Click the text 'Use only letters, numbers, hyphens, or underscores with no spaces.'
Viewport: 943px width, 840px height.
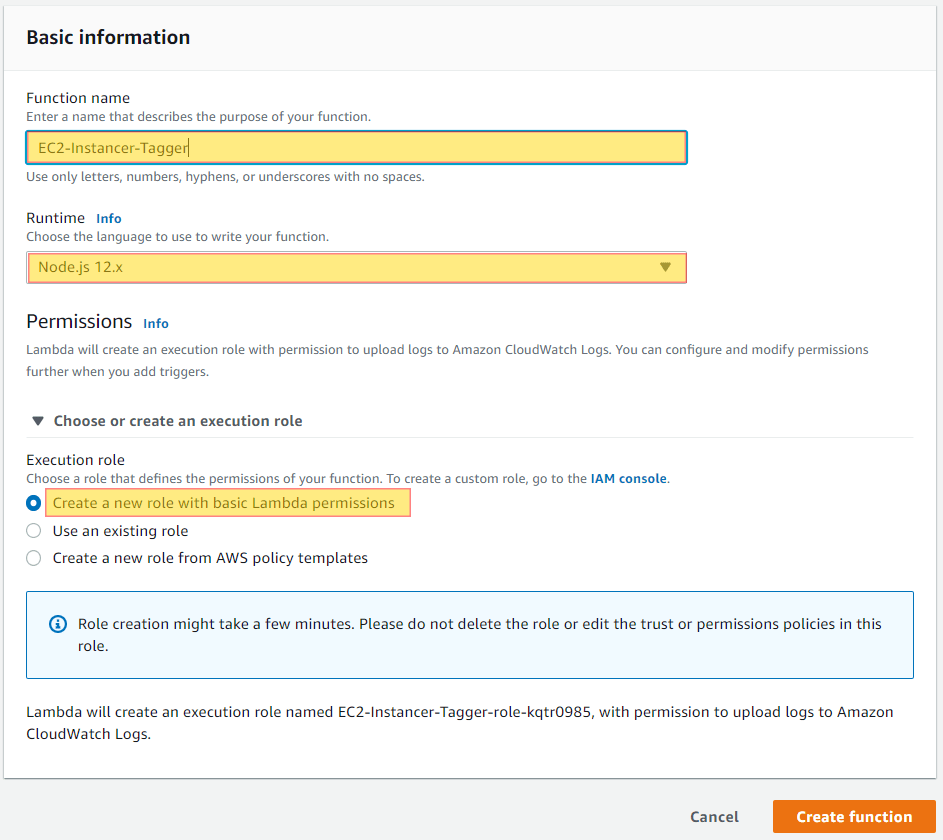tap(226, 177)
